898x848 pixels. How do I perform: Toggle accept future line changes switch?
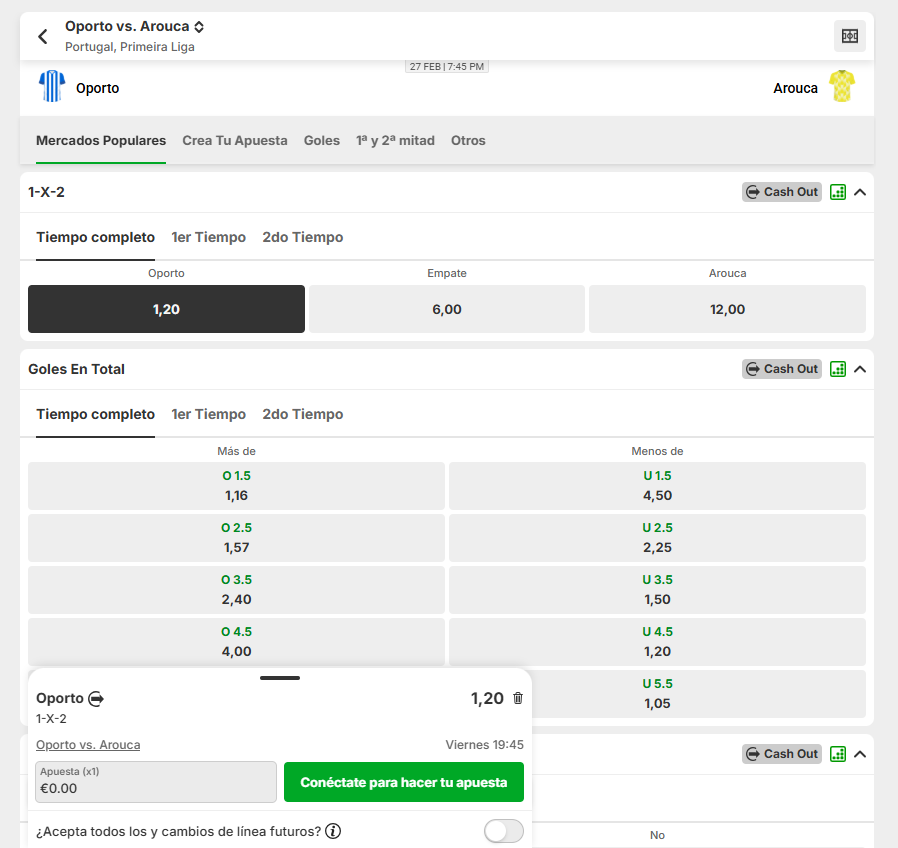pos(503,831)
